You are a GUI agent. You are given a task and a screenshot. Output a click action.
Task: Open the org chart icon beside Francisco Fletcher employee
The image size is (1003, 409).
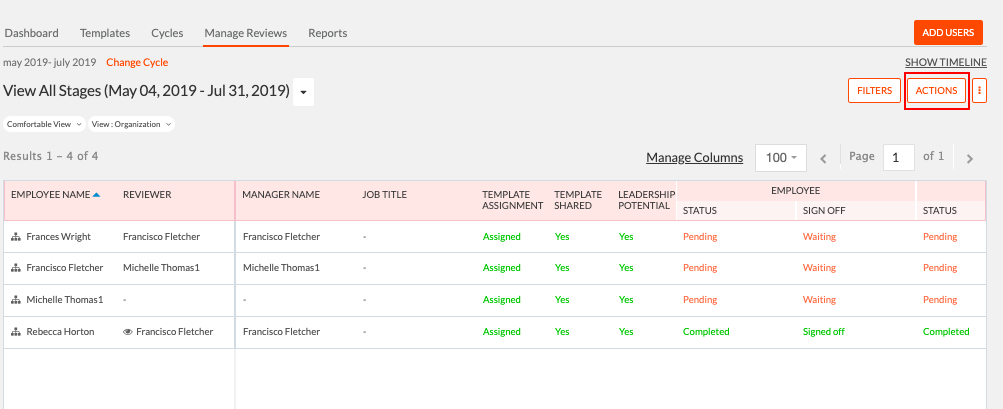coord(15,268)
